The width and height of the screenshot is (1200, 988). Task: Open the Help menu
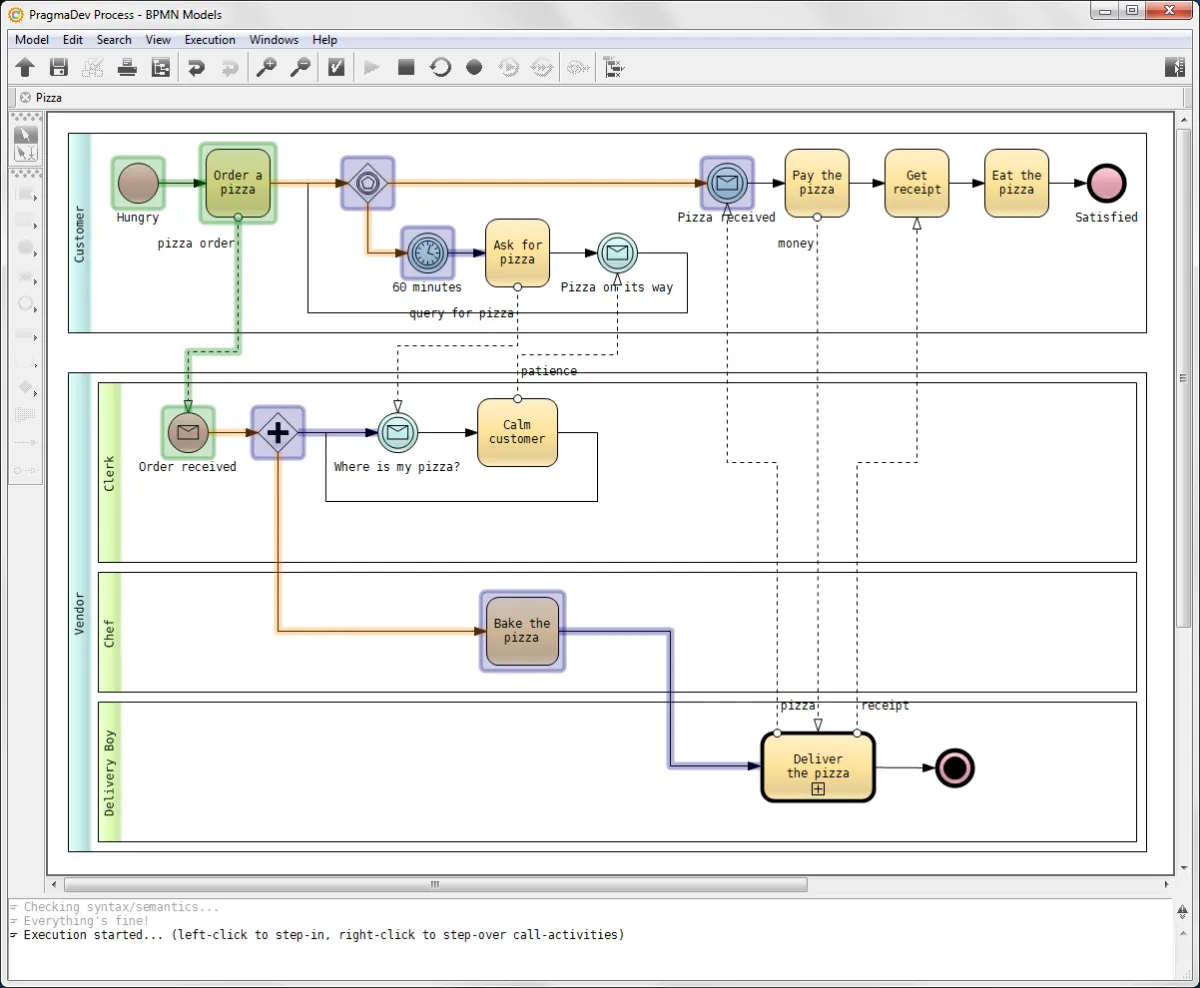click(x=325, y=40)
